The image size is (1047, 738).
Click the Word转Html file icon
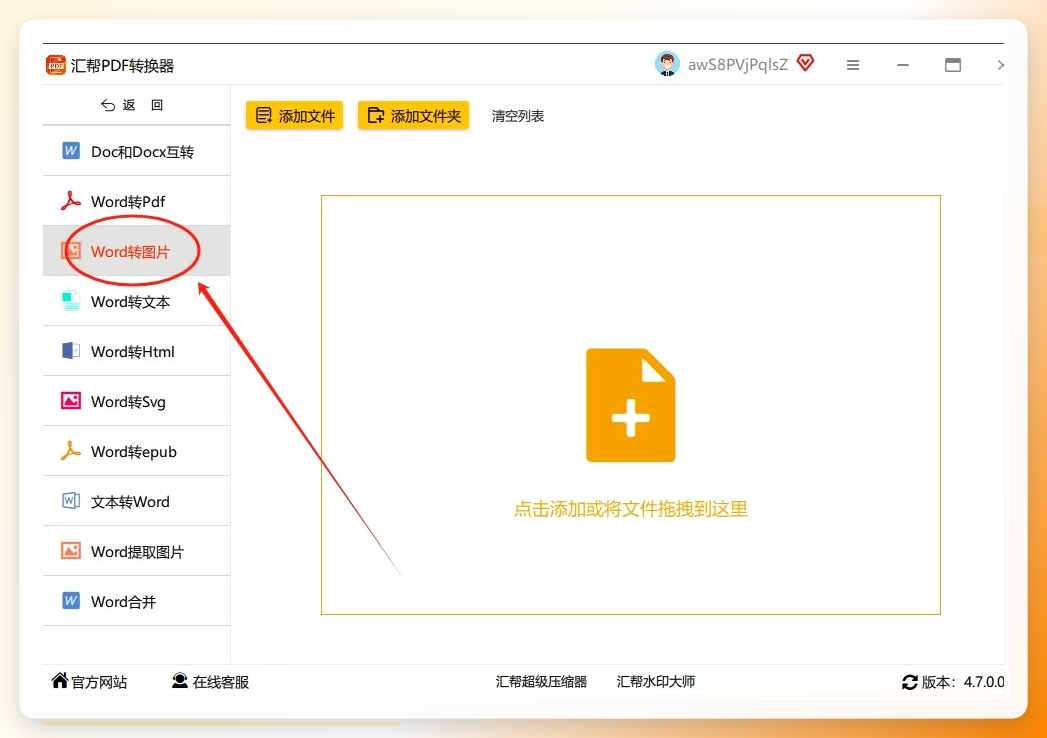71,351
